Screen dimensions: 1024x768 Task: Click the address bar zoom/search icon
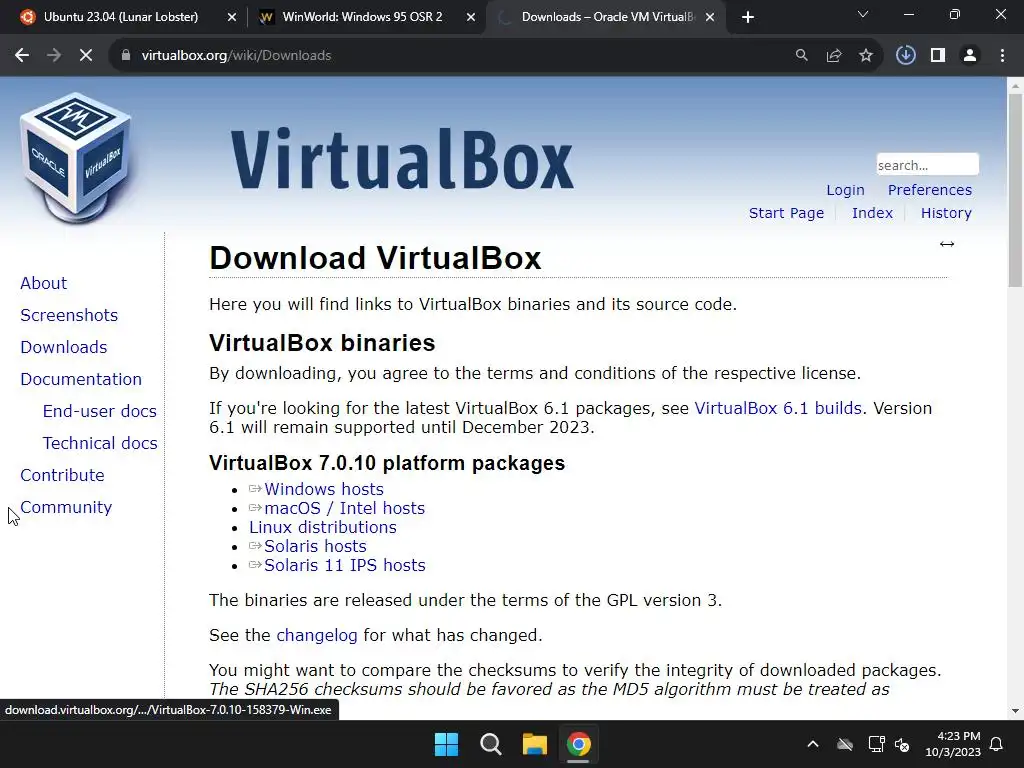click(x=801, y=56)
